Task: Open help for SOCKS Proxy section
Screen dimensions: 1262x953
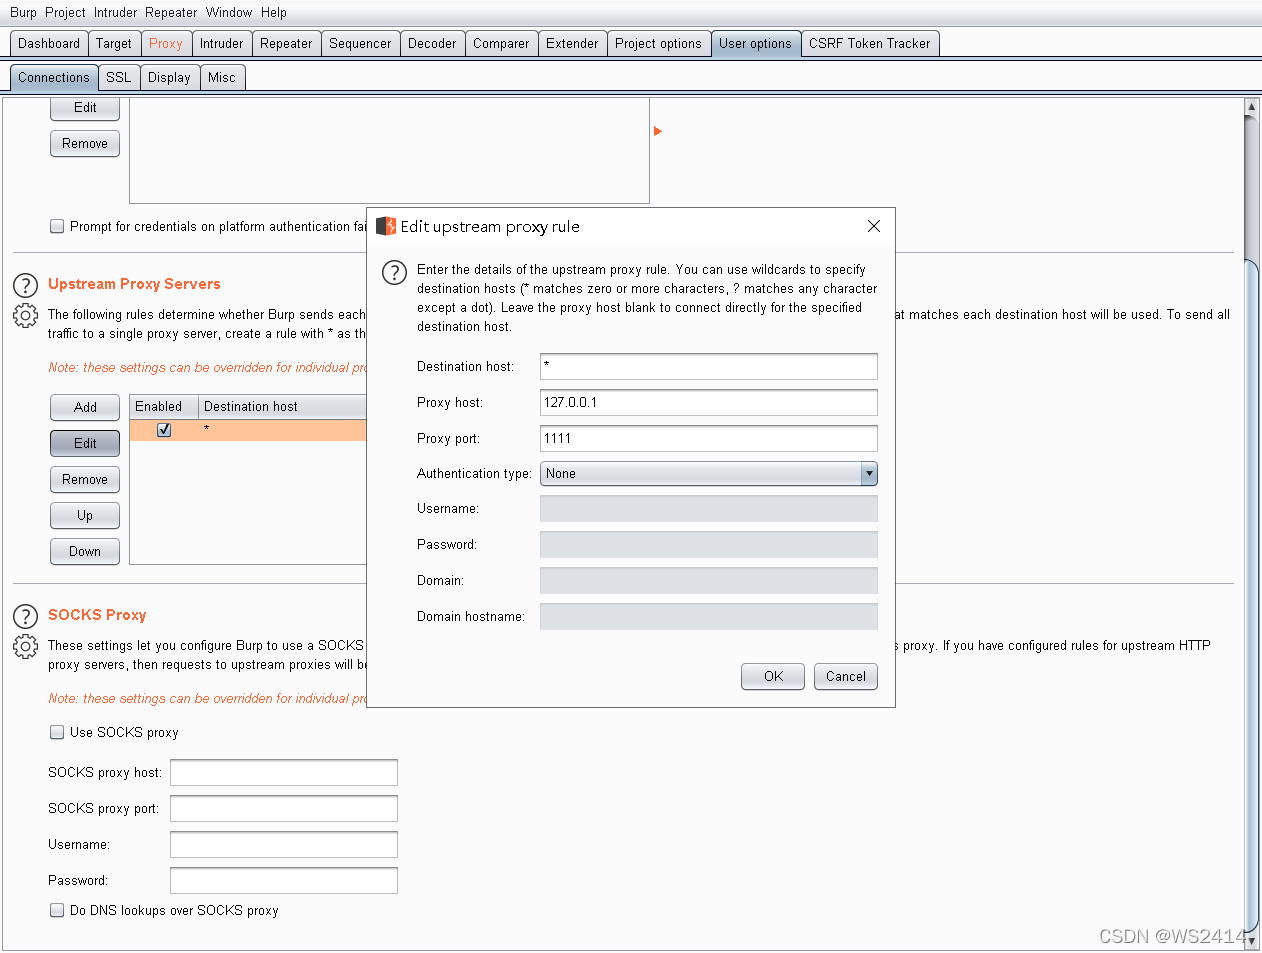Action: point(25,616)
